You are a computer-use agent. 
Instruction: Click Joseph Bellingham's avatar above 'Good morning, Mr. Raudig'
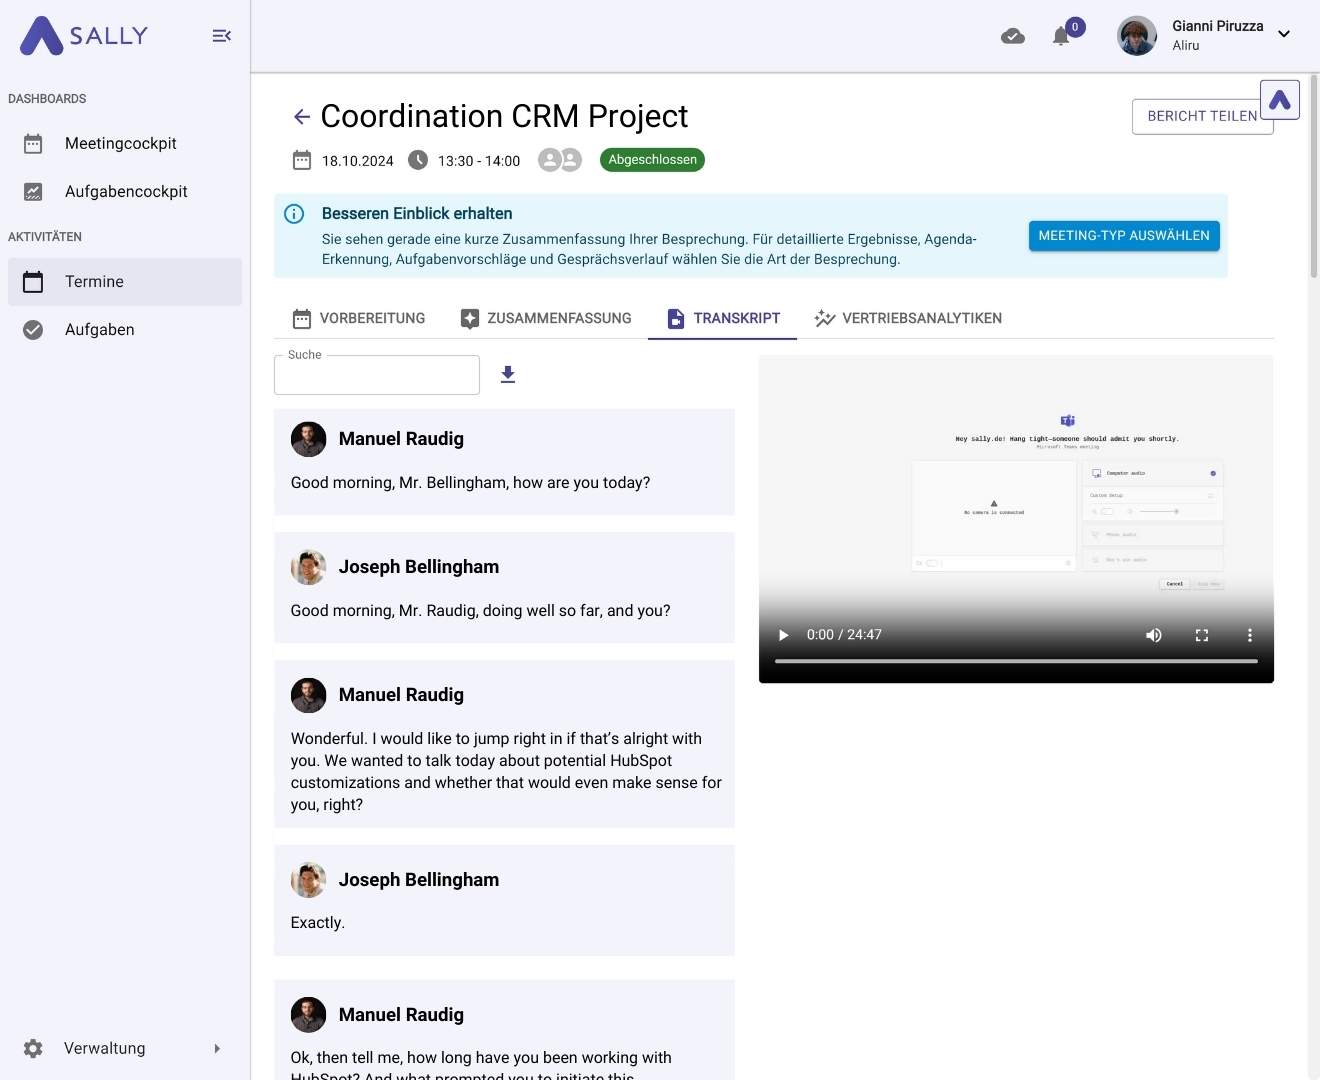tap(308, 567)
